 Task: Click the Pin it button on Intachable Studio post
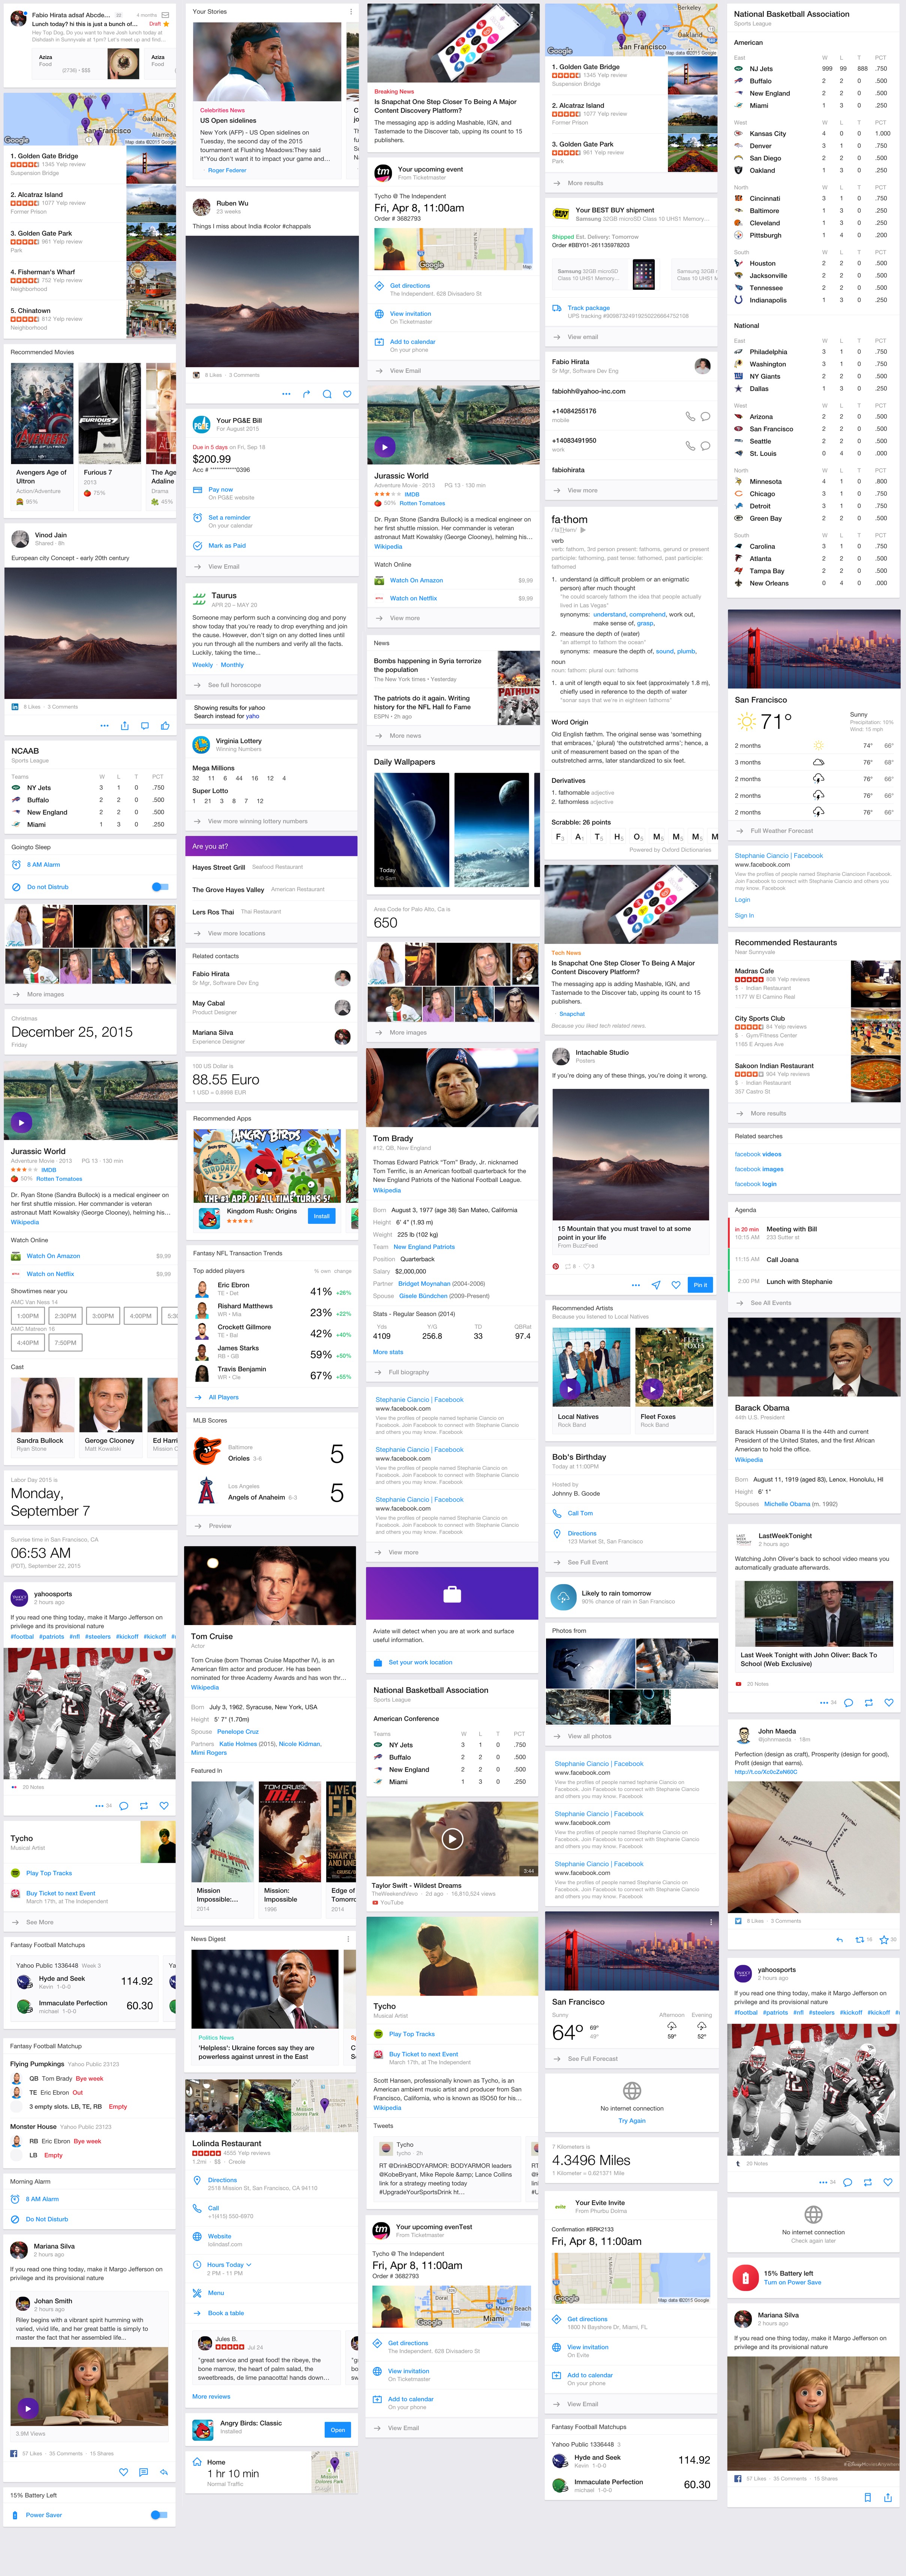[700, 1285]
